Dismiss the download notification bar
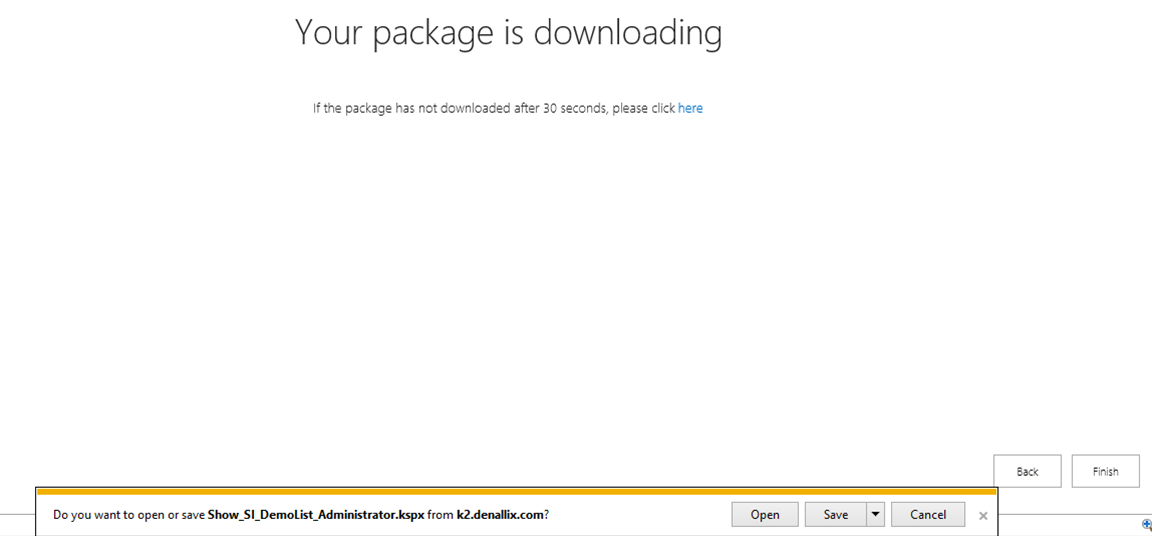Screen dimensions: 1152x536 [x=983, y=516]
